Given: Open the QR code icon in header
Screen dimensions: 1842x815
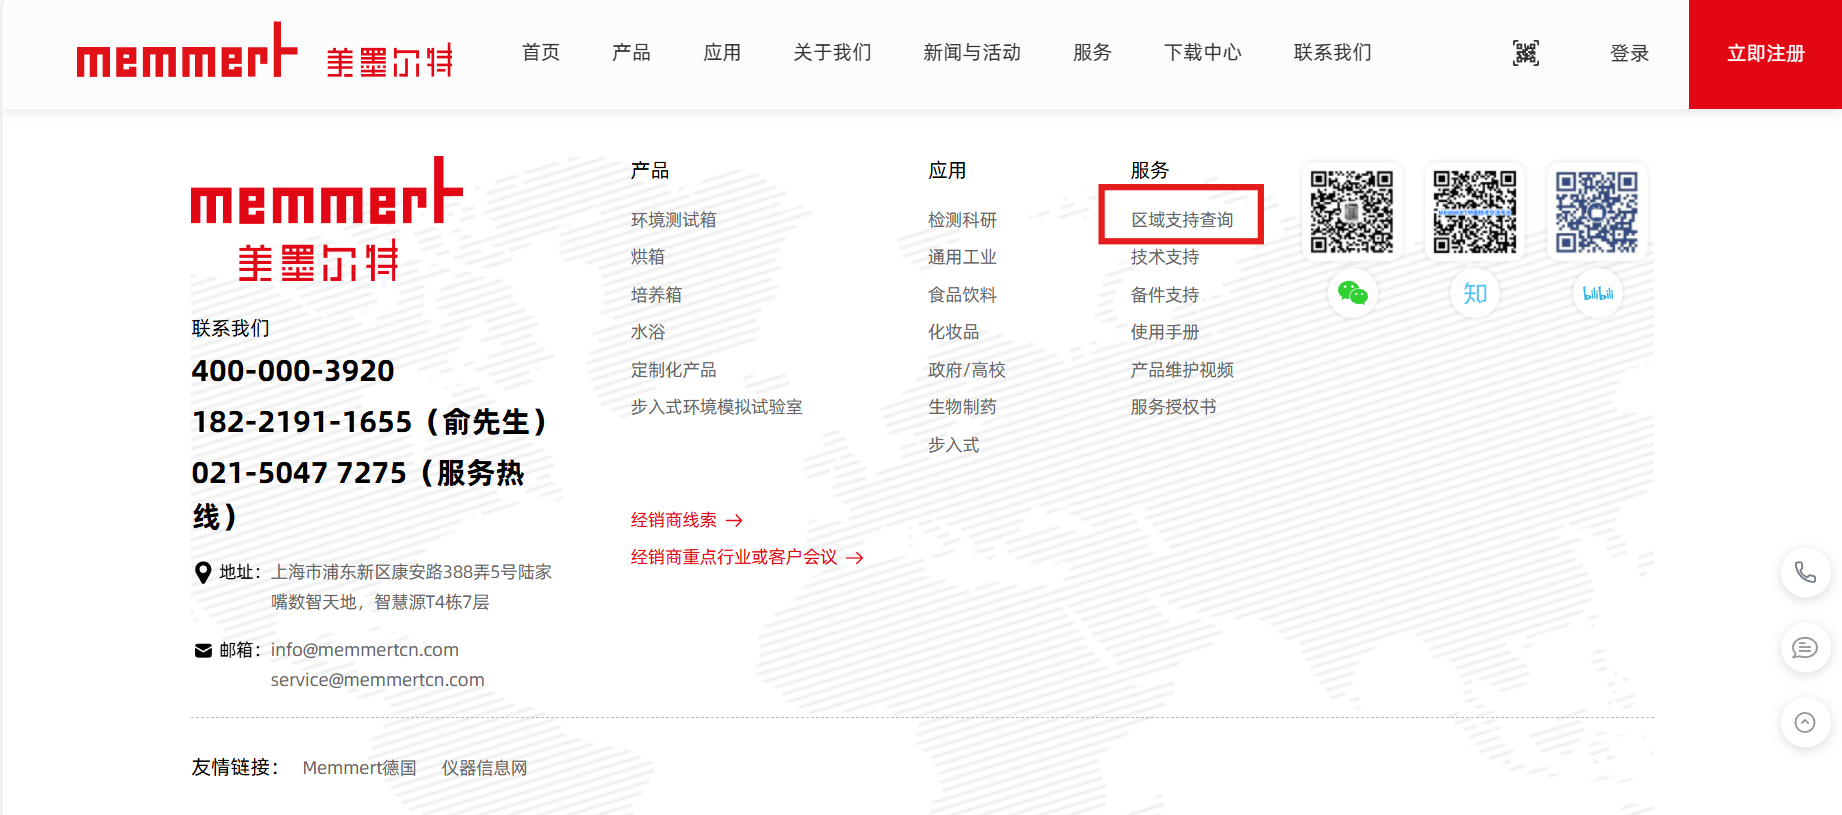Looking at the screenshot, I should click(1525, 53).
